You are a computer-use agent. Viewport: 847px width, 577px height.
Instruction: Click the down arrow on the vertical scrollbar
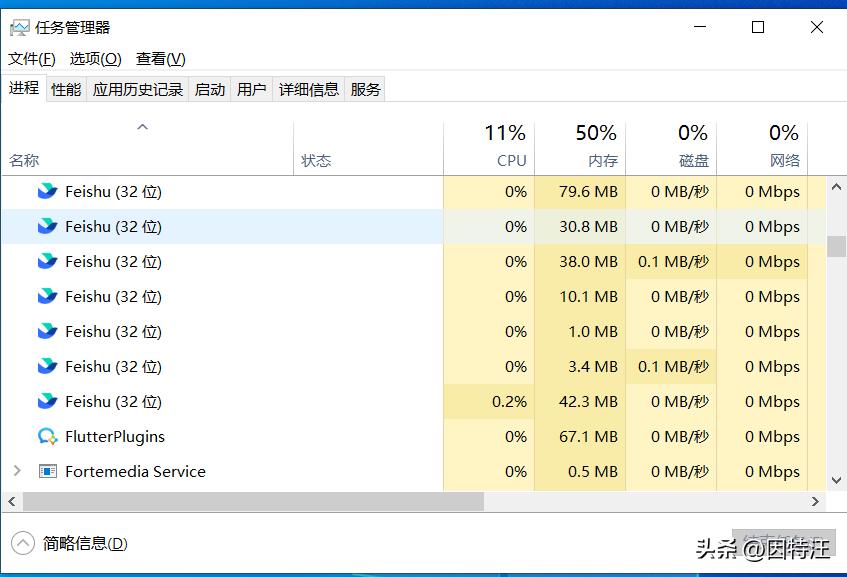(835, 481)
